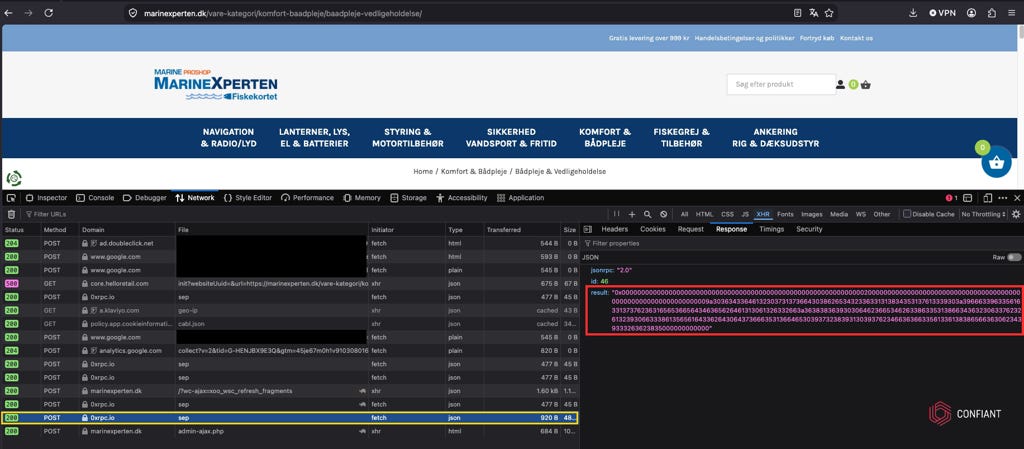This screenshot has height=449, width=1024.
Task: Click the red error count badge
Action: 951,198
